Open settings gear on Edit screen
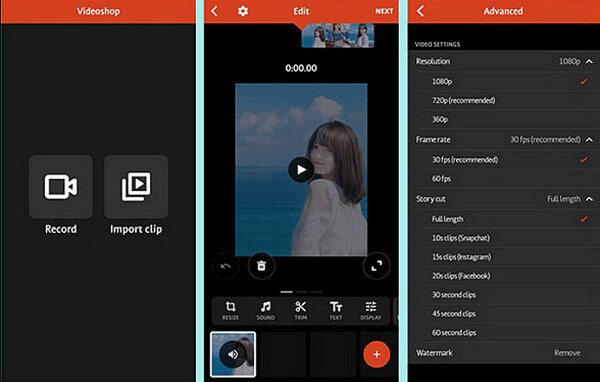Image resolution: width=600 pixels, height=382 pixels. 243,11
